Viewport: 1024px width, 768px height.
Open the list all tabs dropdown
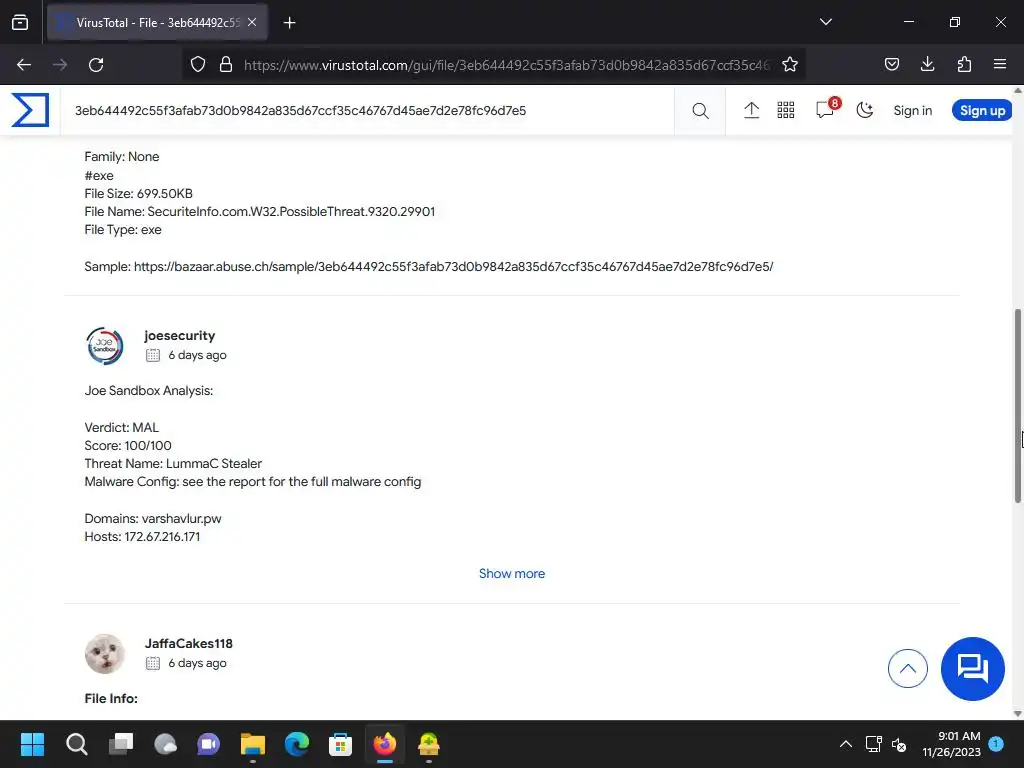[825, 22]
